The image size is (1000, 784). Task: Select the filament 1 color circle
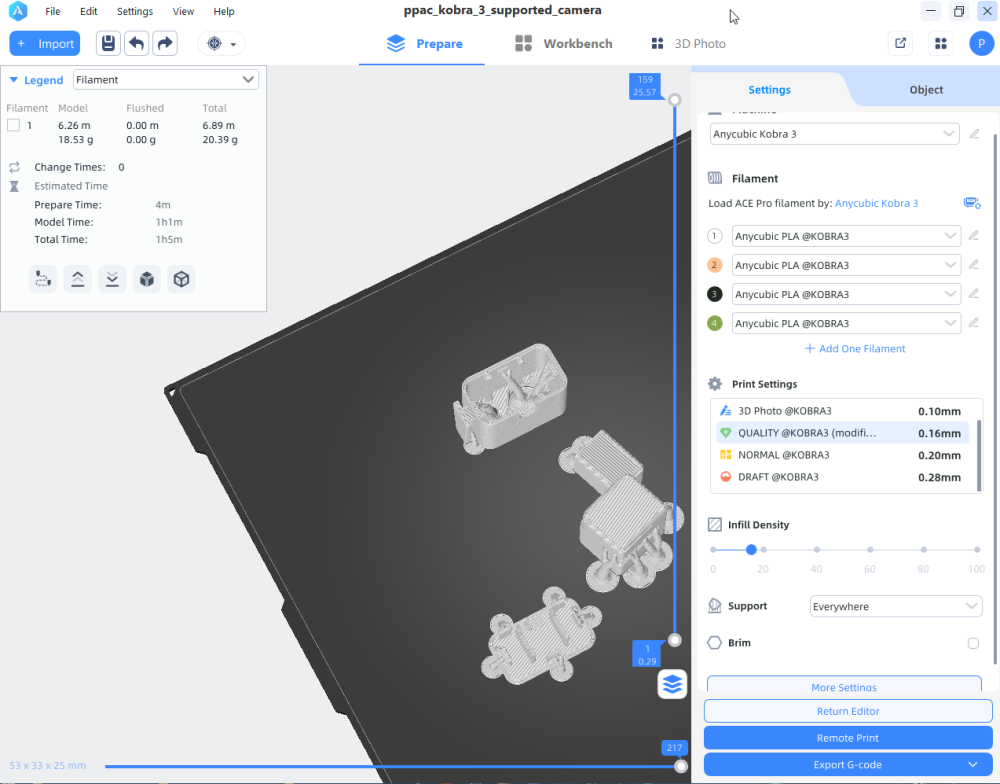(714, 236)
